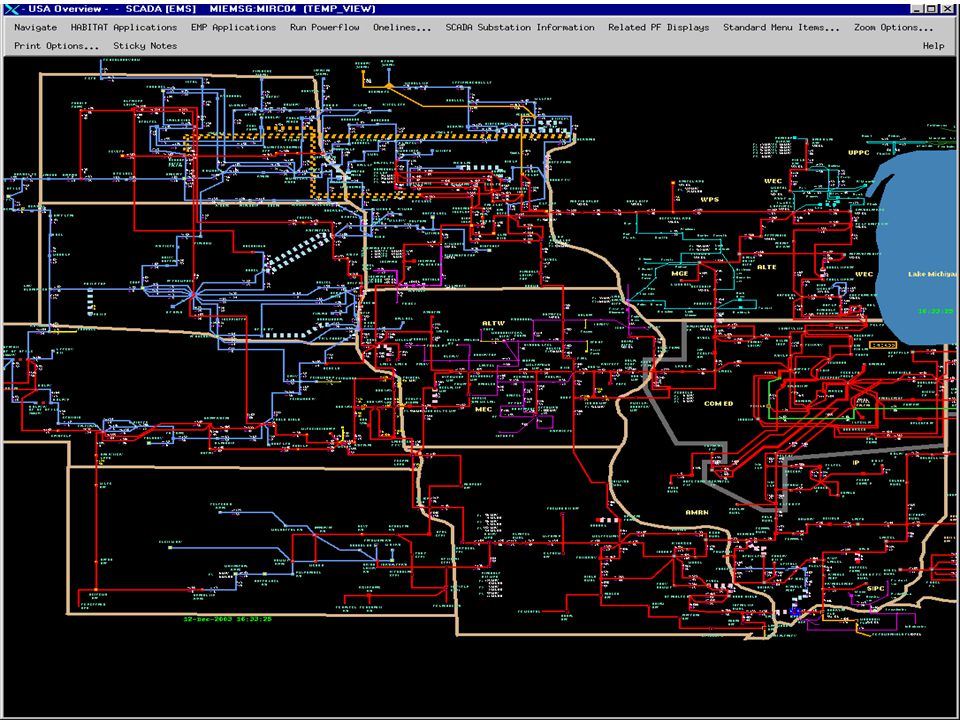The image size is (960, 720).
Task: Open Related PF Displays menu
Action: (658, 28)
